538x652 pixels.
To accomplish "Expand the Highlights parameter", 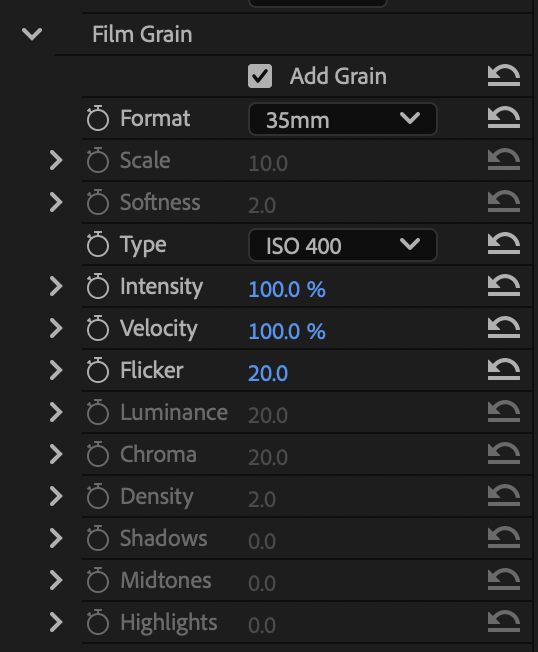I will (56, 622).
